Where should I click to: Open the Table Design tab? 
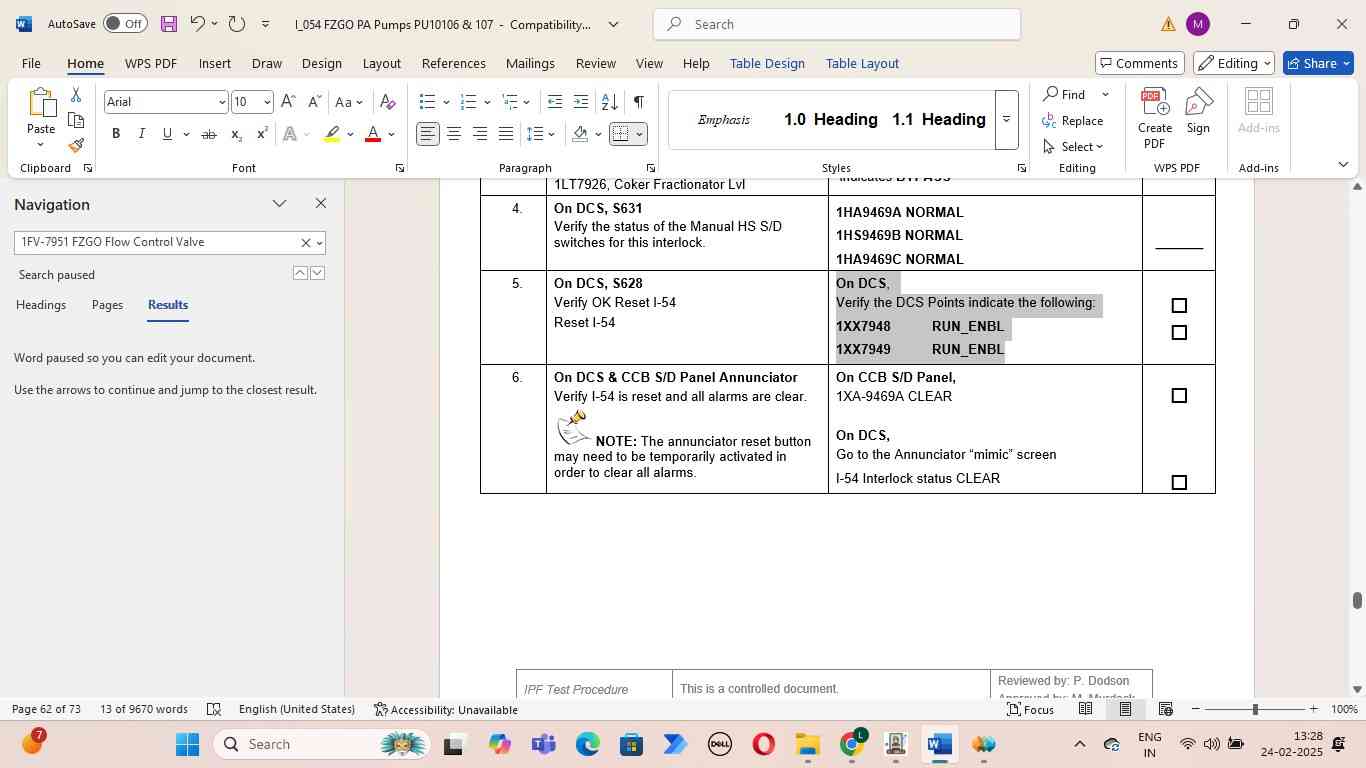[x=767, y=63]
